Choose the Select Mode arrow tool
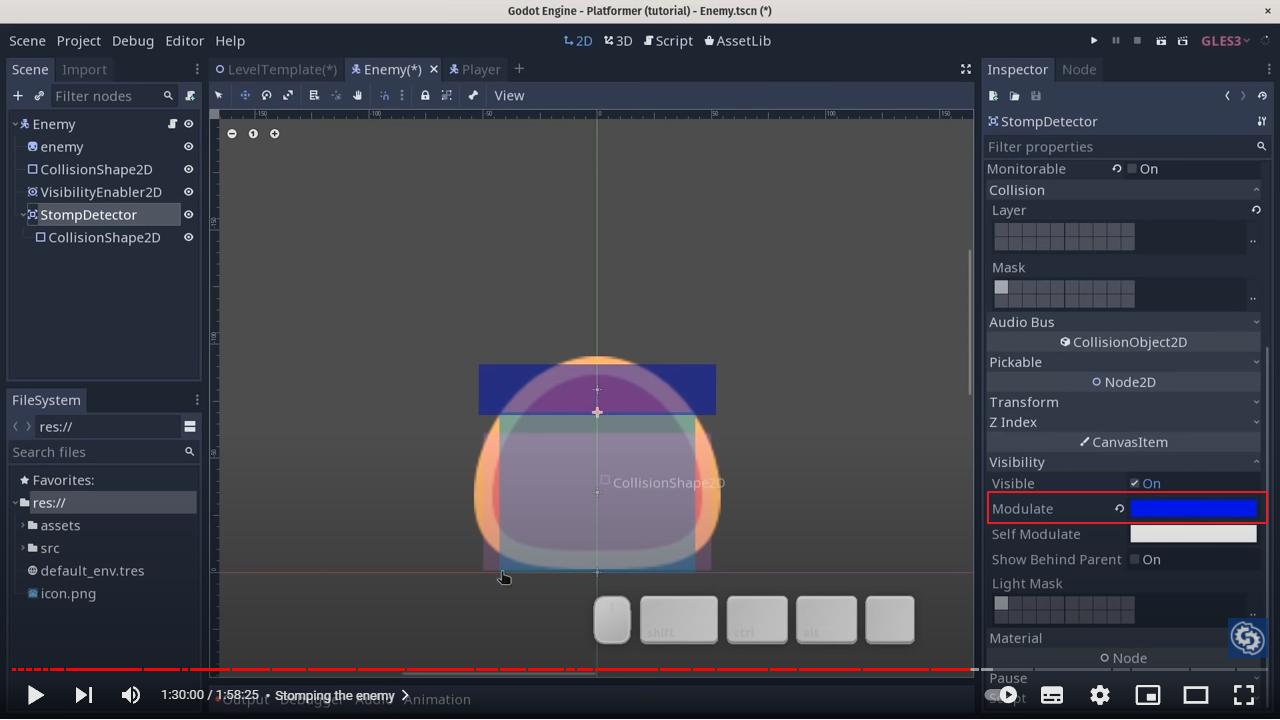1280x720 pixels. pyautogui.click(x=219, y=96)
